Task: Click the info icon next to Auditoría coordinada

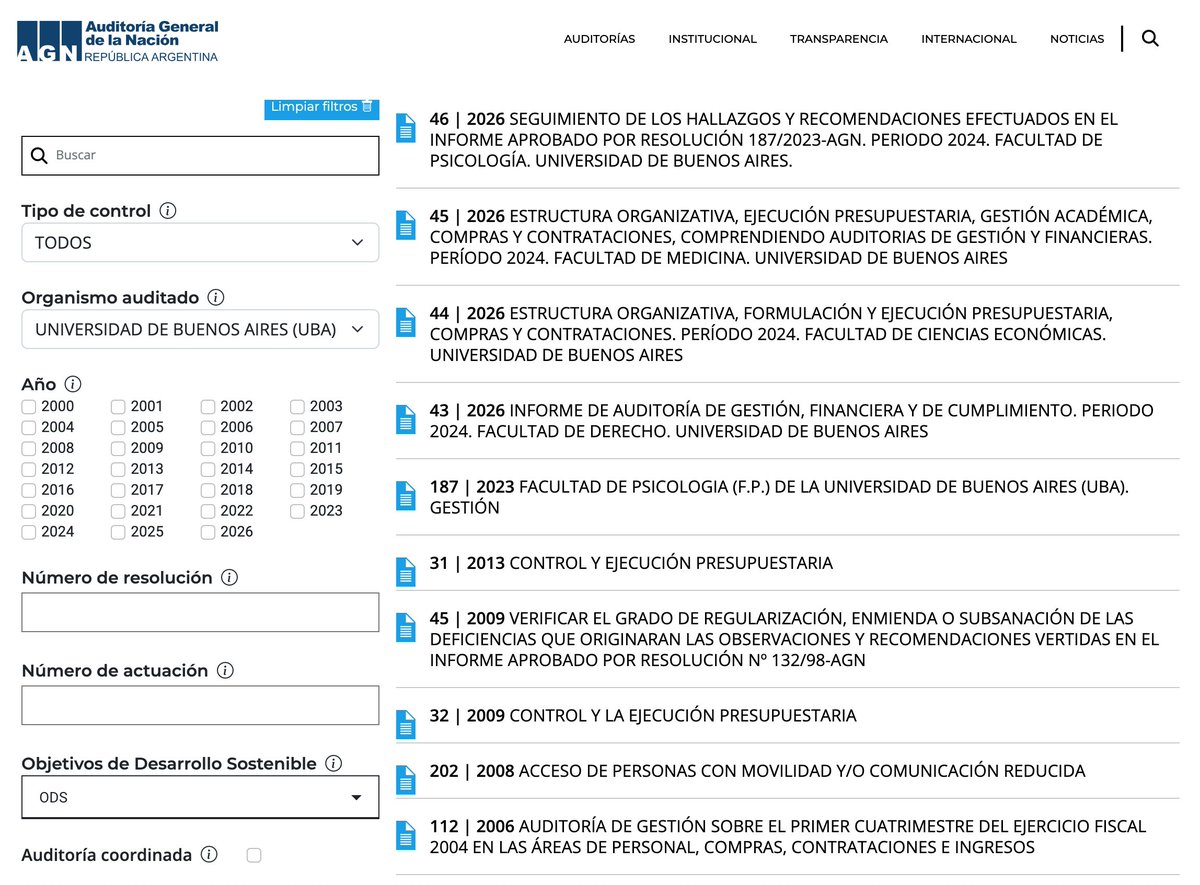Action: pos(209,855)
